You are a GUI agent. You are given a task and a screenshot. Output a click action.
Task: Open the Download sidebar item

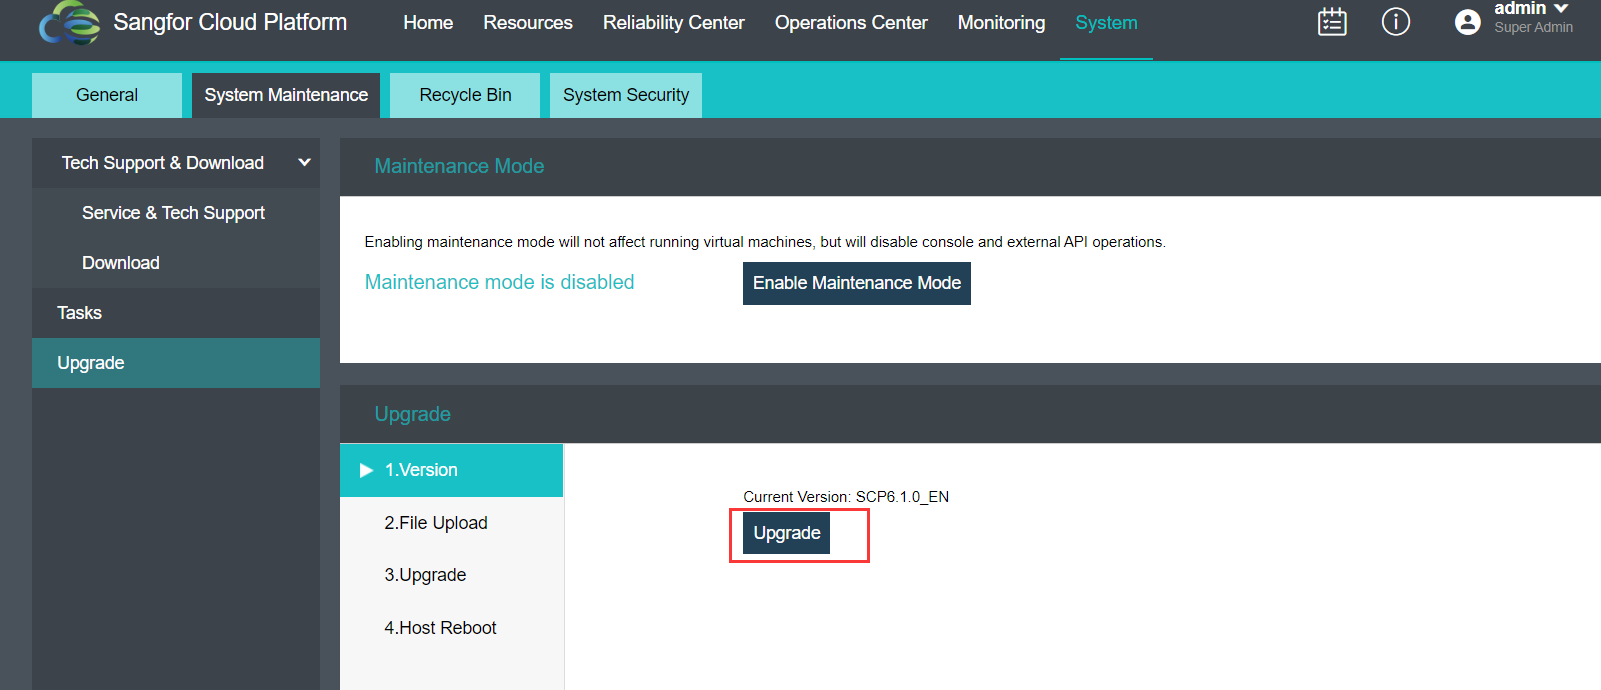point(176,263)
